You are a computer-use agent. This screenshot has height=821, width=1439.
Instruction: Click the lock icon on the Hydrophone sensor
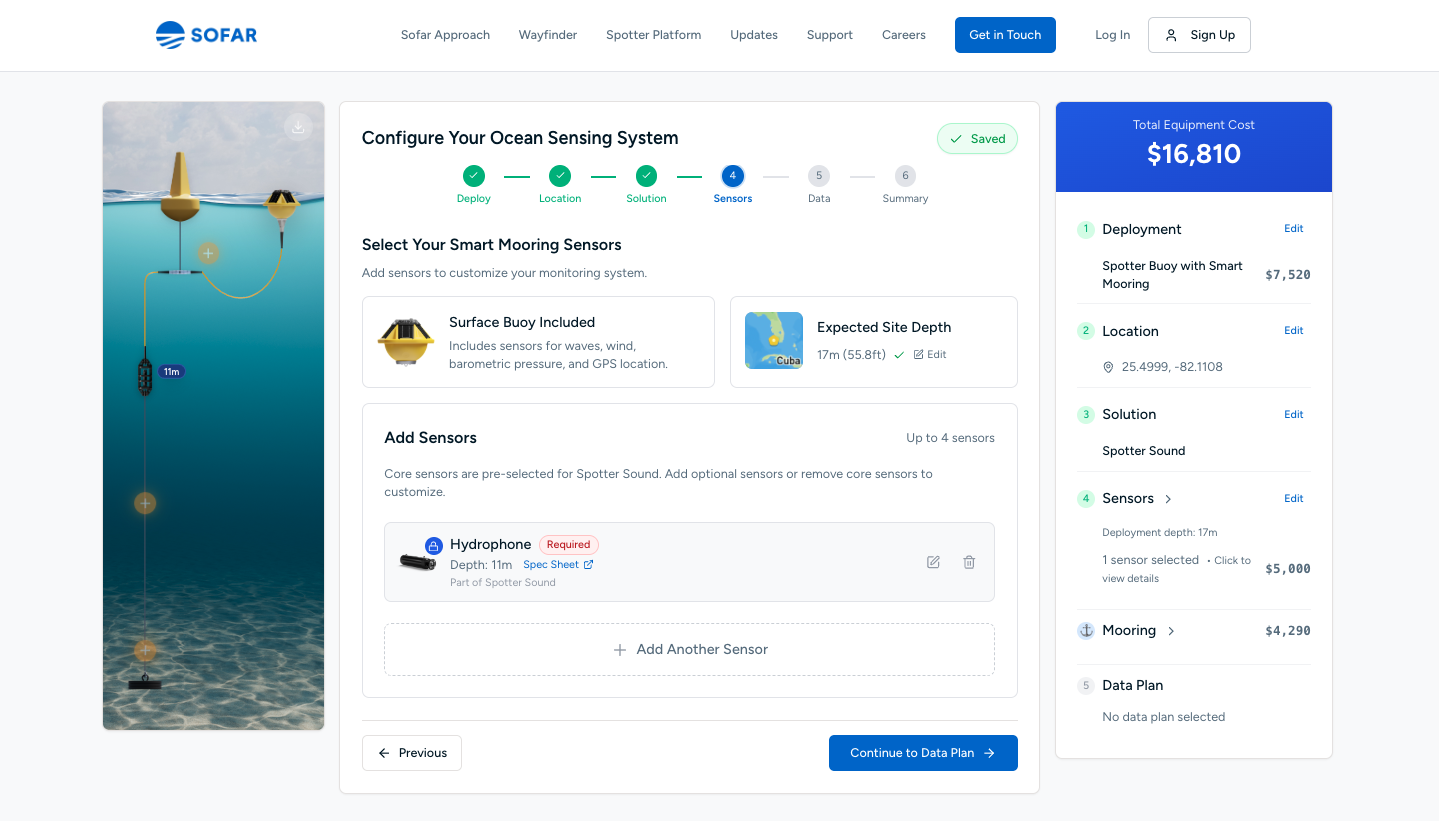[x=434, y=546]
